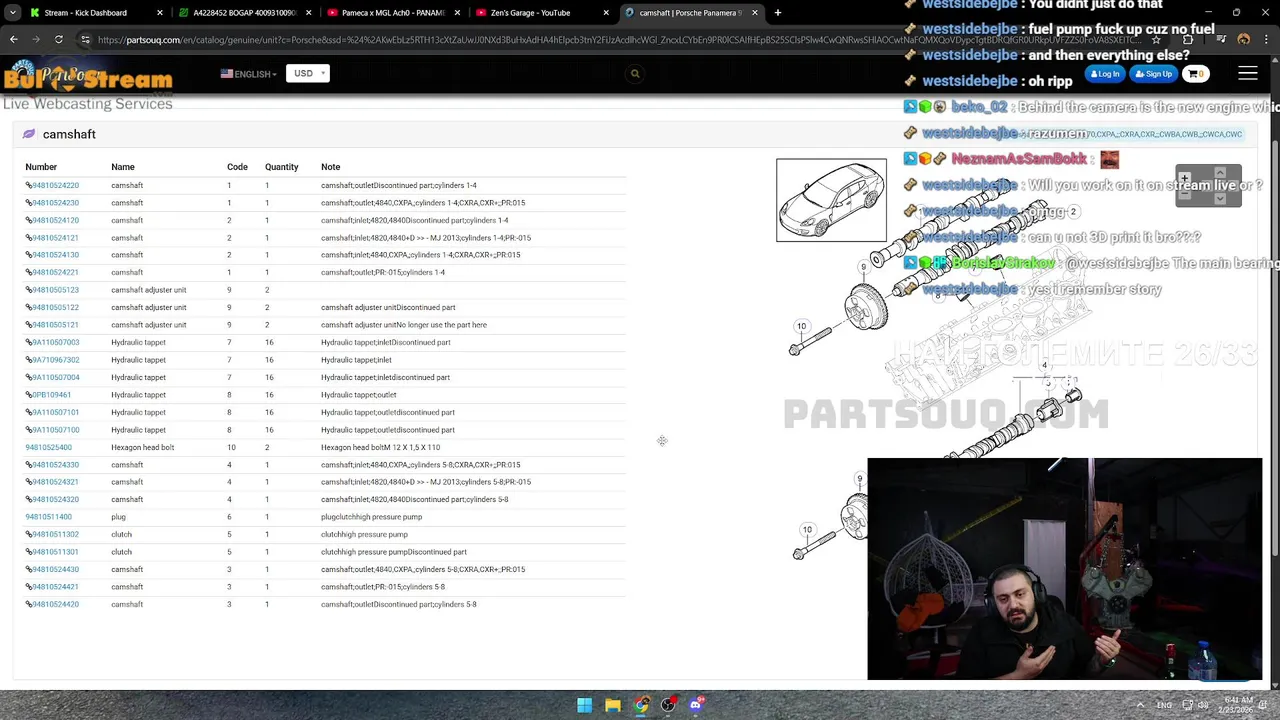
Task: Open part number 94810505123
Action: pyautogui.click(x=55, y=290)
